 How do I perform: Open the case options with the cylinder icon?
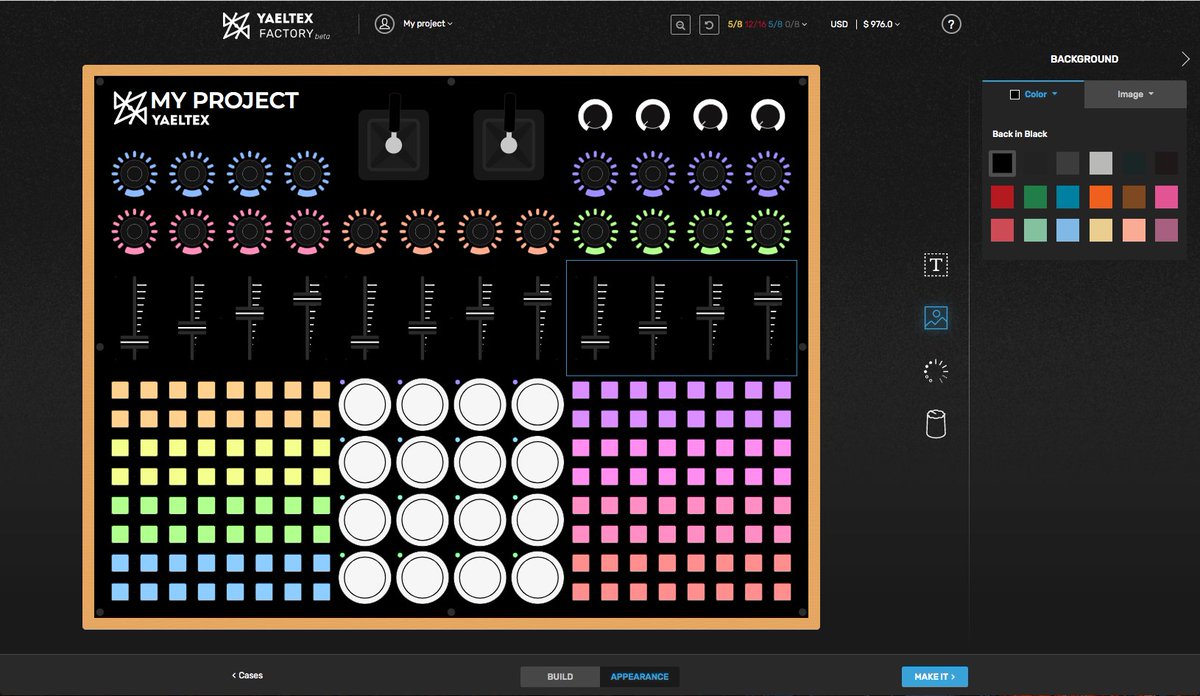(934, 423)
